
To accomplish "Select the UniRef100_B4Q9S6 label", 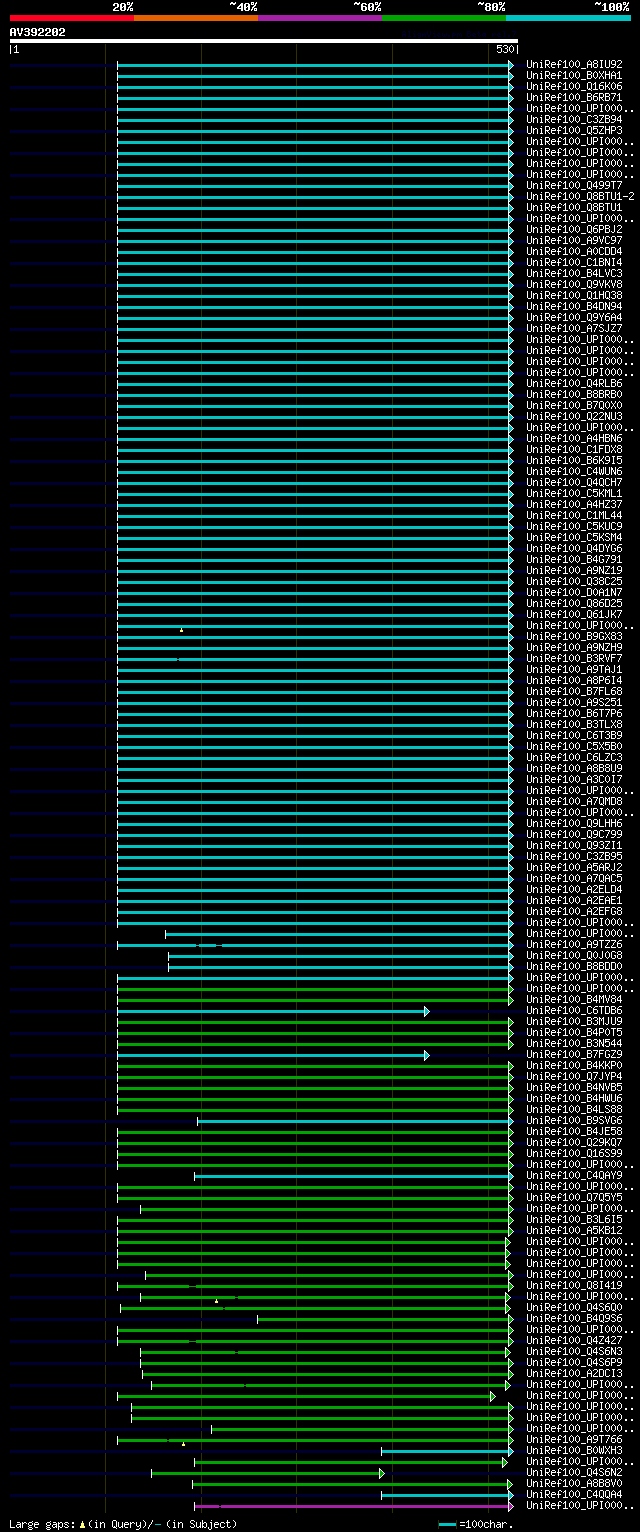I will click(x=574, y=1318).
